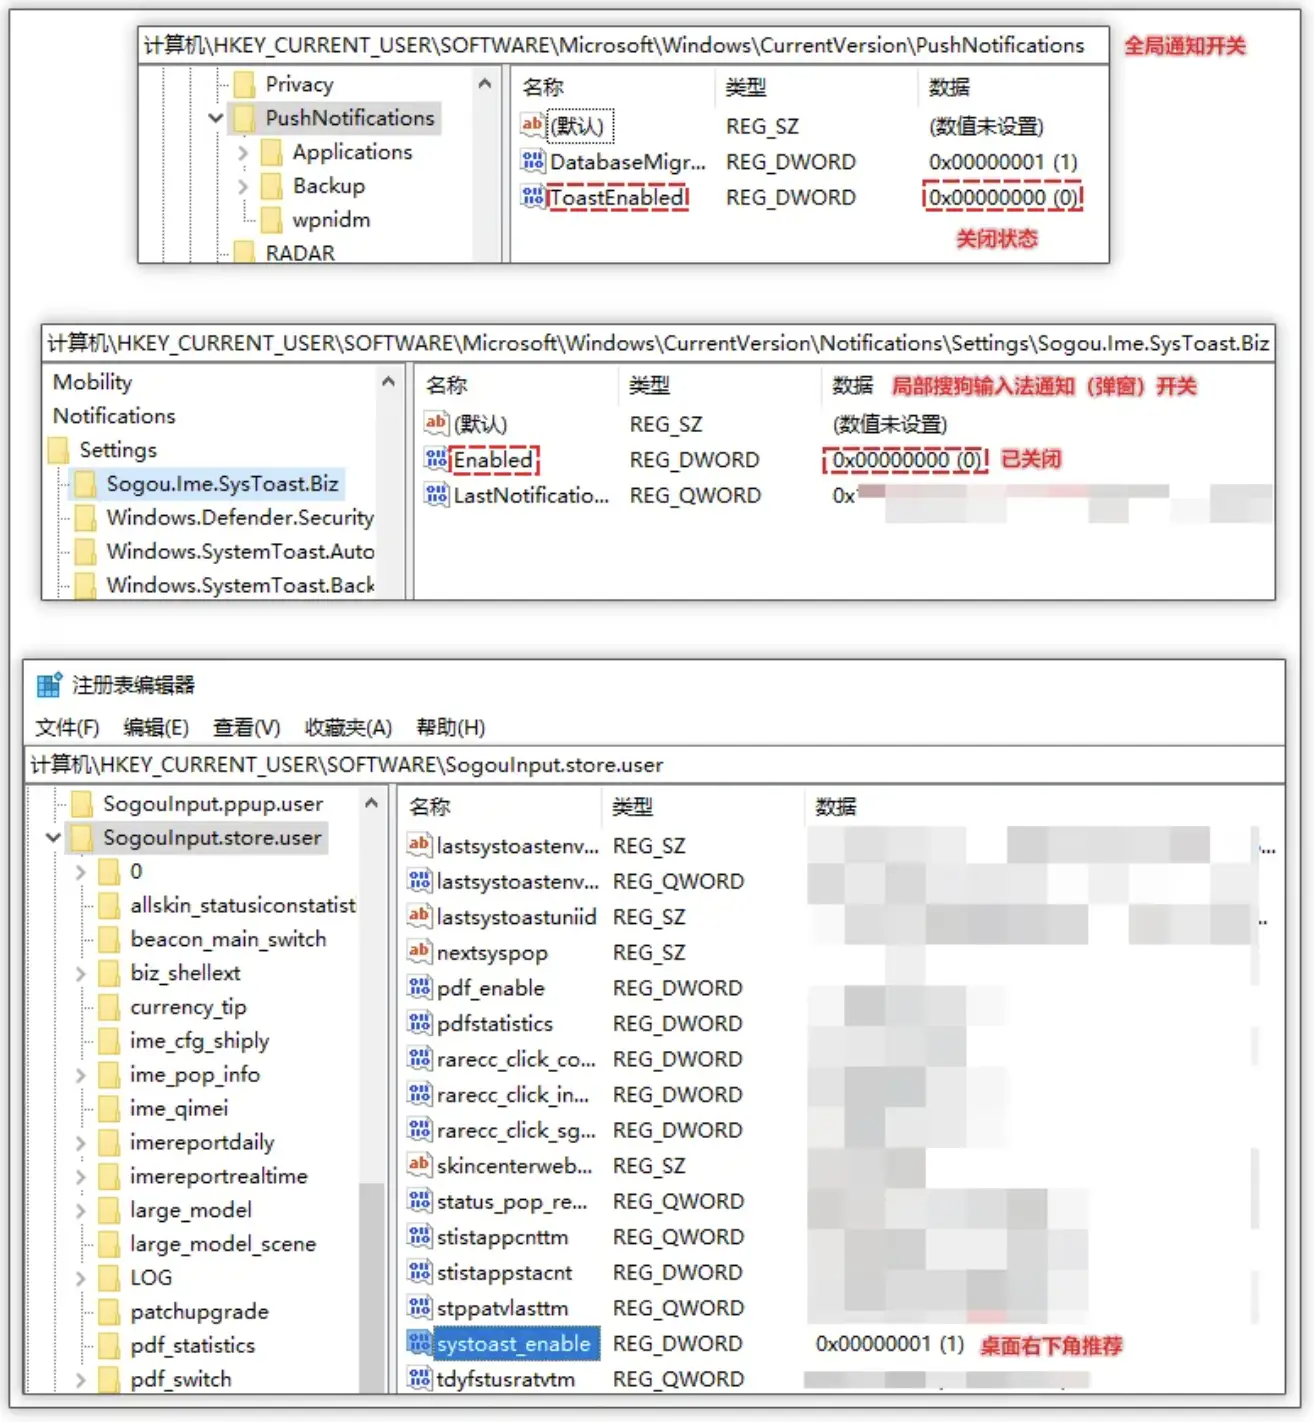The image size is (1314, 1422).
Task: Click the PushNotifications folder icon
Action: (245, 118)
